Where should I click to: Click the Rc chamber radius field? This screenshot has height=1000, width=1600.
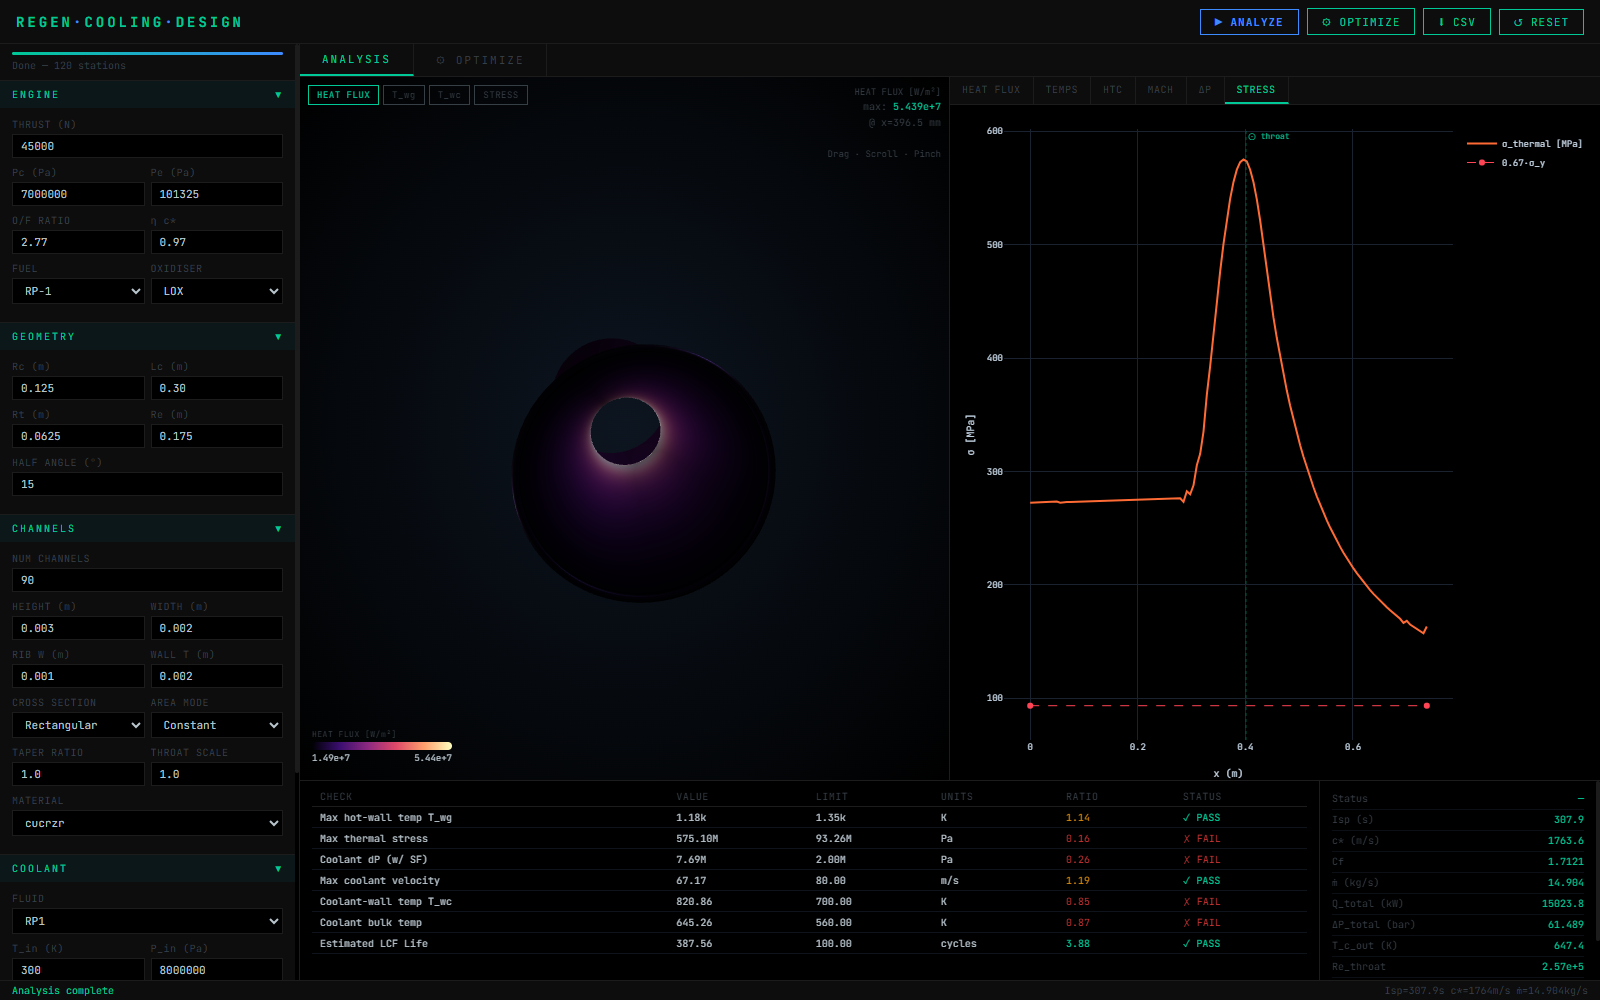click(x=78, y=388)
